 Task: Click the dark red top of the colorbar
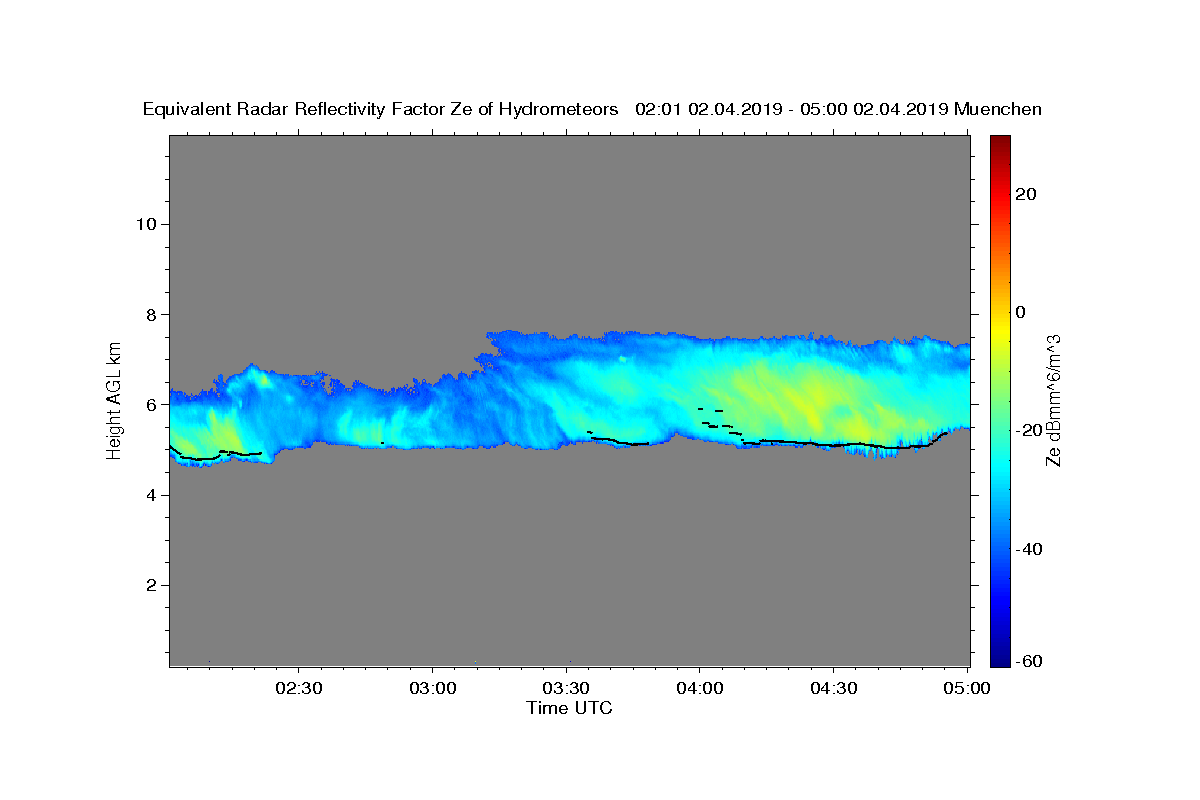pyautogui.click(x=1000, y=142)
